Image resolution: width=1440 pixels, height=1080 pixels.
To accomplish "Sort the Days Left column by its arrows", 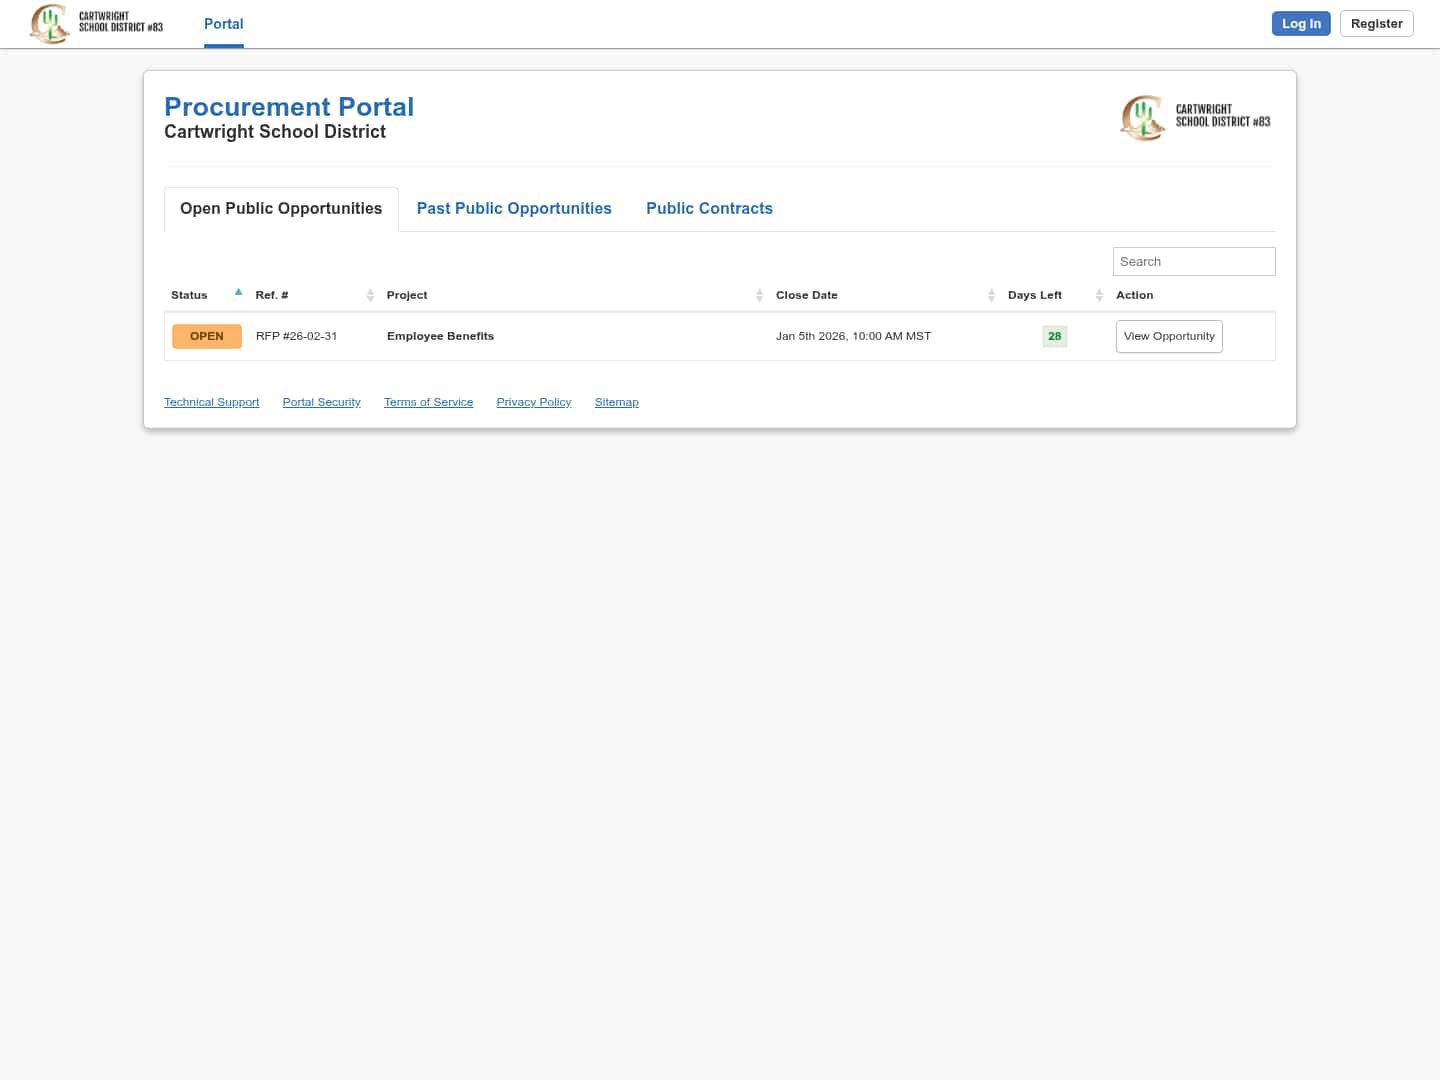I will click(1099, 295).
